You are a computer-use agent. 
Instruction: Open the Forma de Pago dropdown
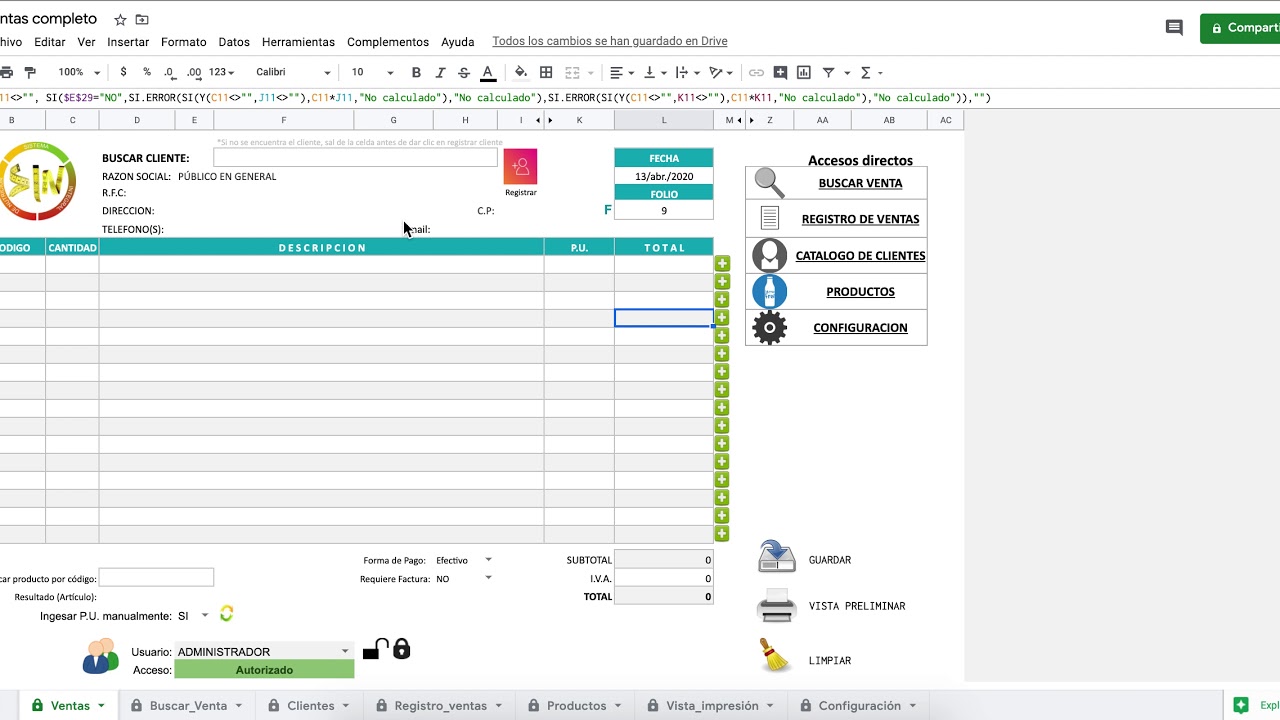click(x=488, y=560)
